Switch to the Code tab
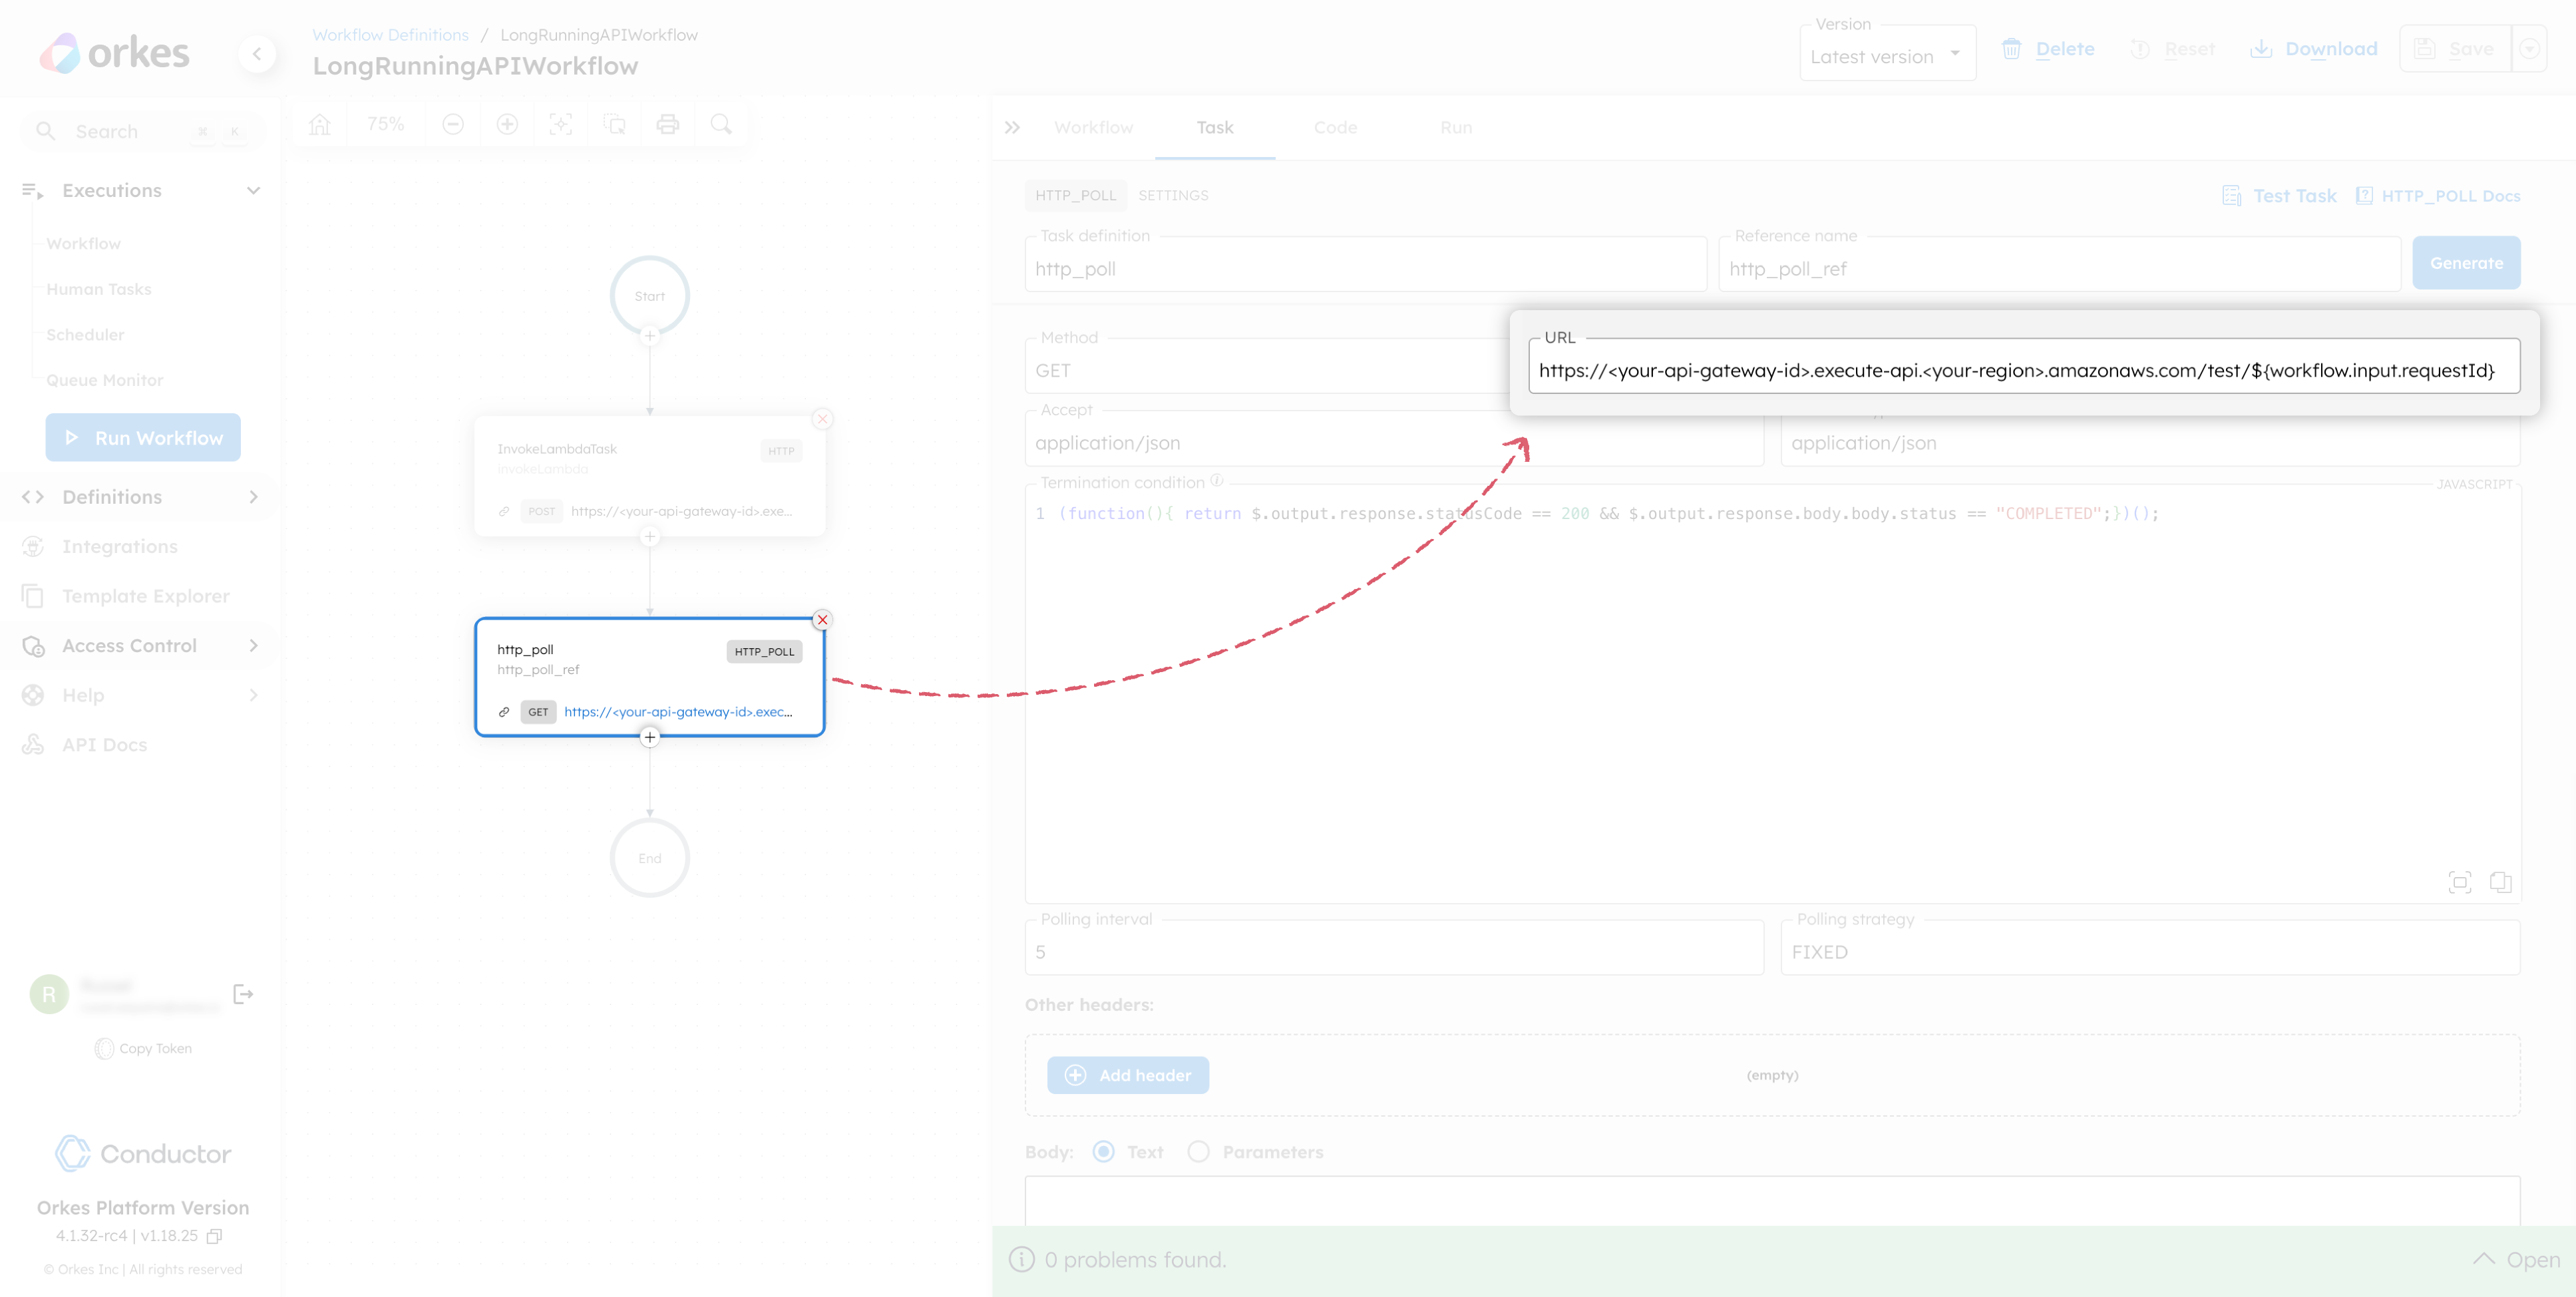Image resolution: width=2576 pixels, height=1297 pixels. (x=1336, y=127)
